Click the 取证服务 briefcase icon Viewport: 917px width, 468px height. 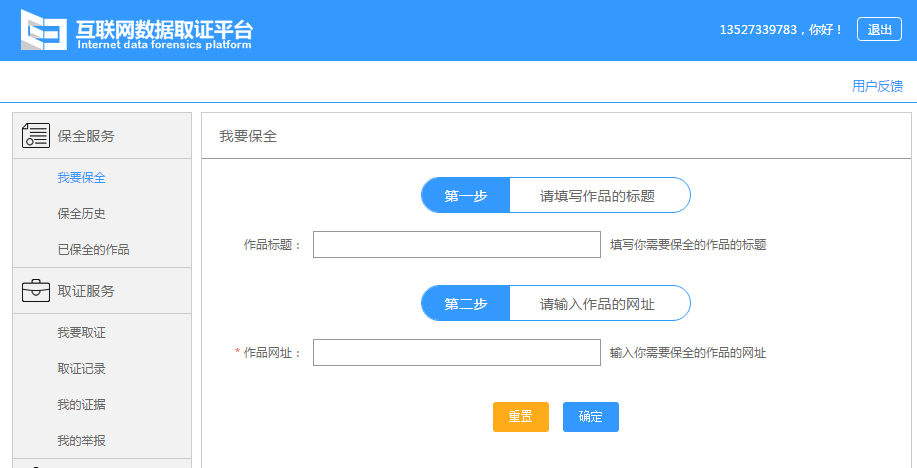click(x=36, y=290)
